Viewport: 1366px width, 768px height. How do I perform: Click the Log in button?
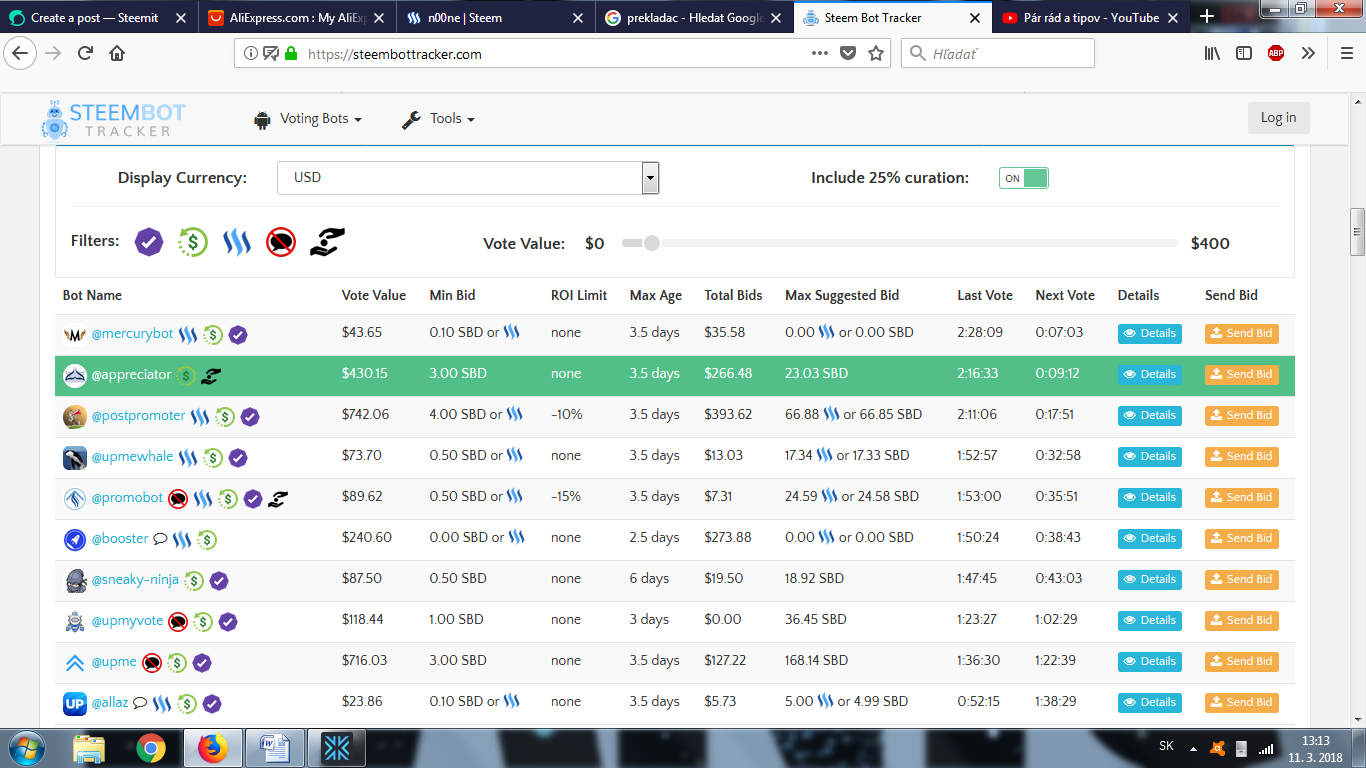[x=1278, y=118]
